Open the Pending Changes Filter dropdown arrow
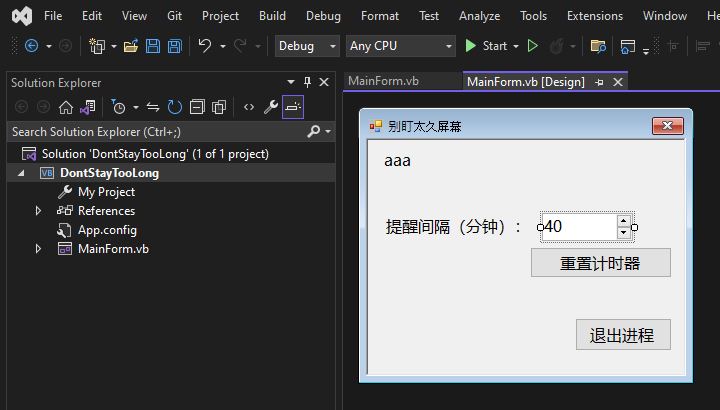Viewport: 720px width, 410px height. tap(136, 108)
